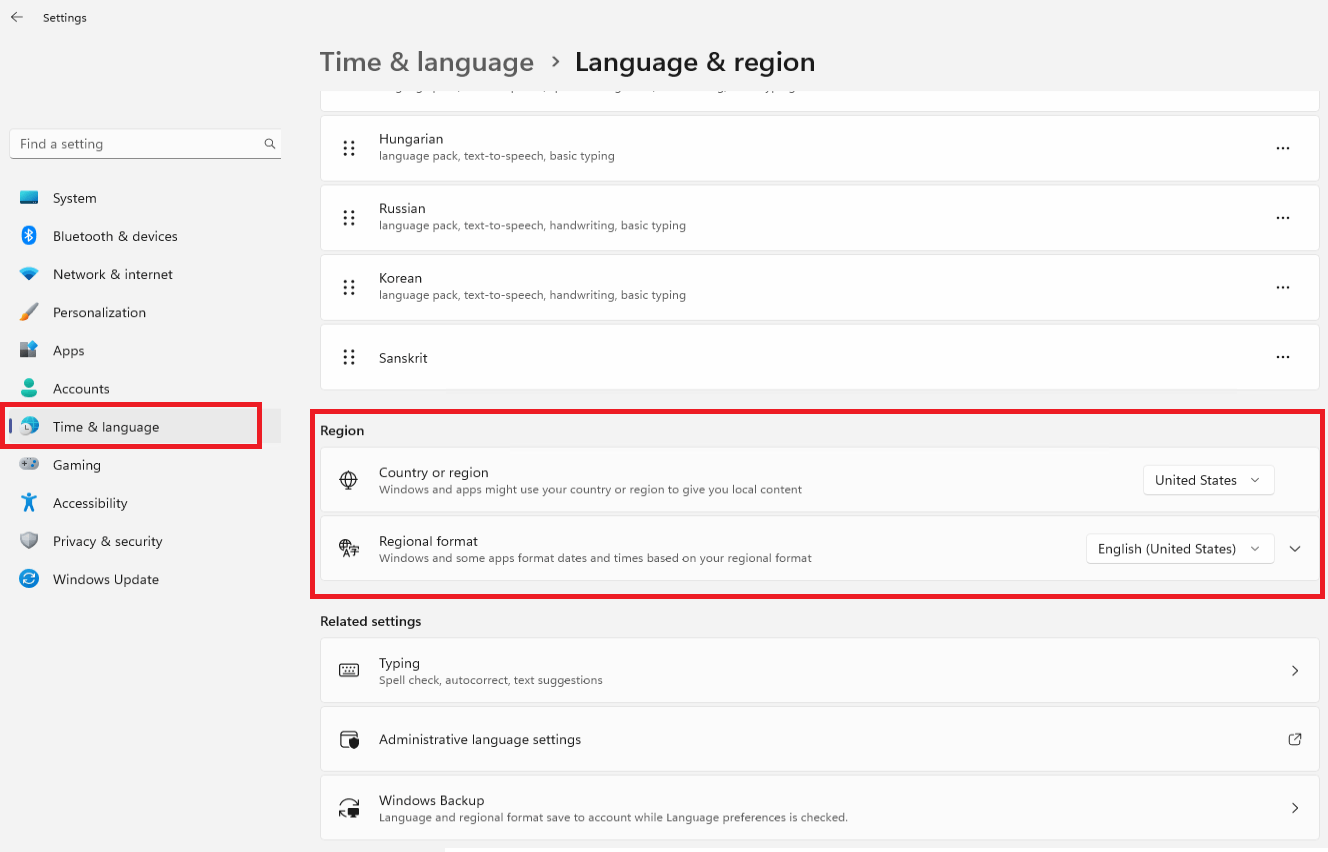Image resolution: width=1328 pixels, height=852 pixels.
Task: Click the Find a setting search box
Action: point(145,143)
